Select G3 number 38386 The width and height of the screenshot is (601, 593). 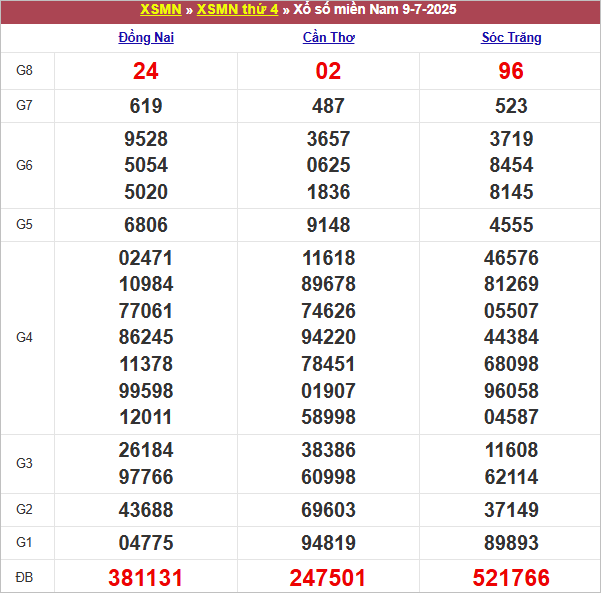(x=328, y=450)
